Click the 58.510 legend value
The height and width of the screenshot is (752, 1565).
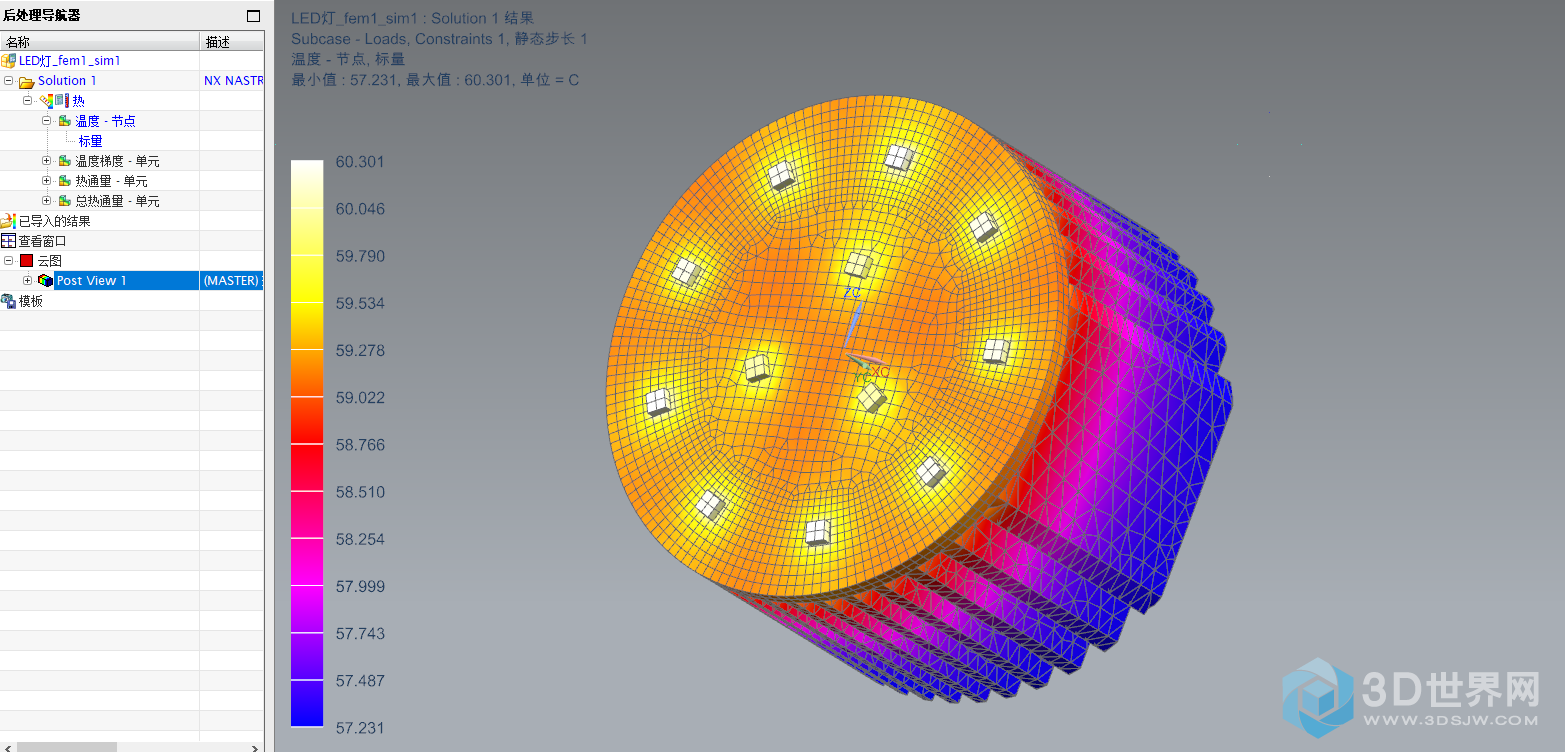[360, 492]
